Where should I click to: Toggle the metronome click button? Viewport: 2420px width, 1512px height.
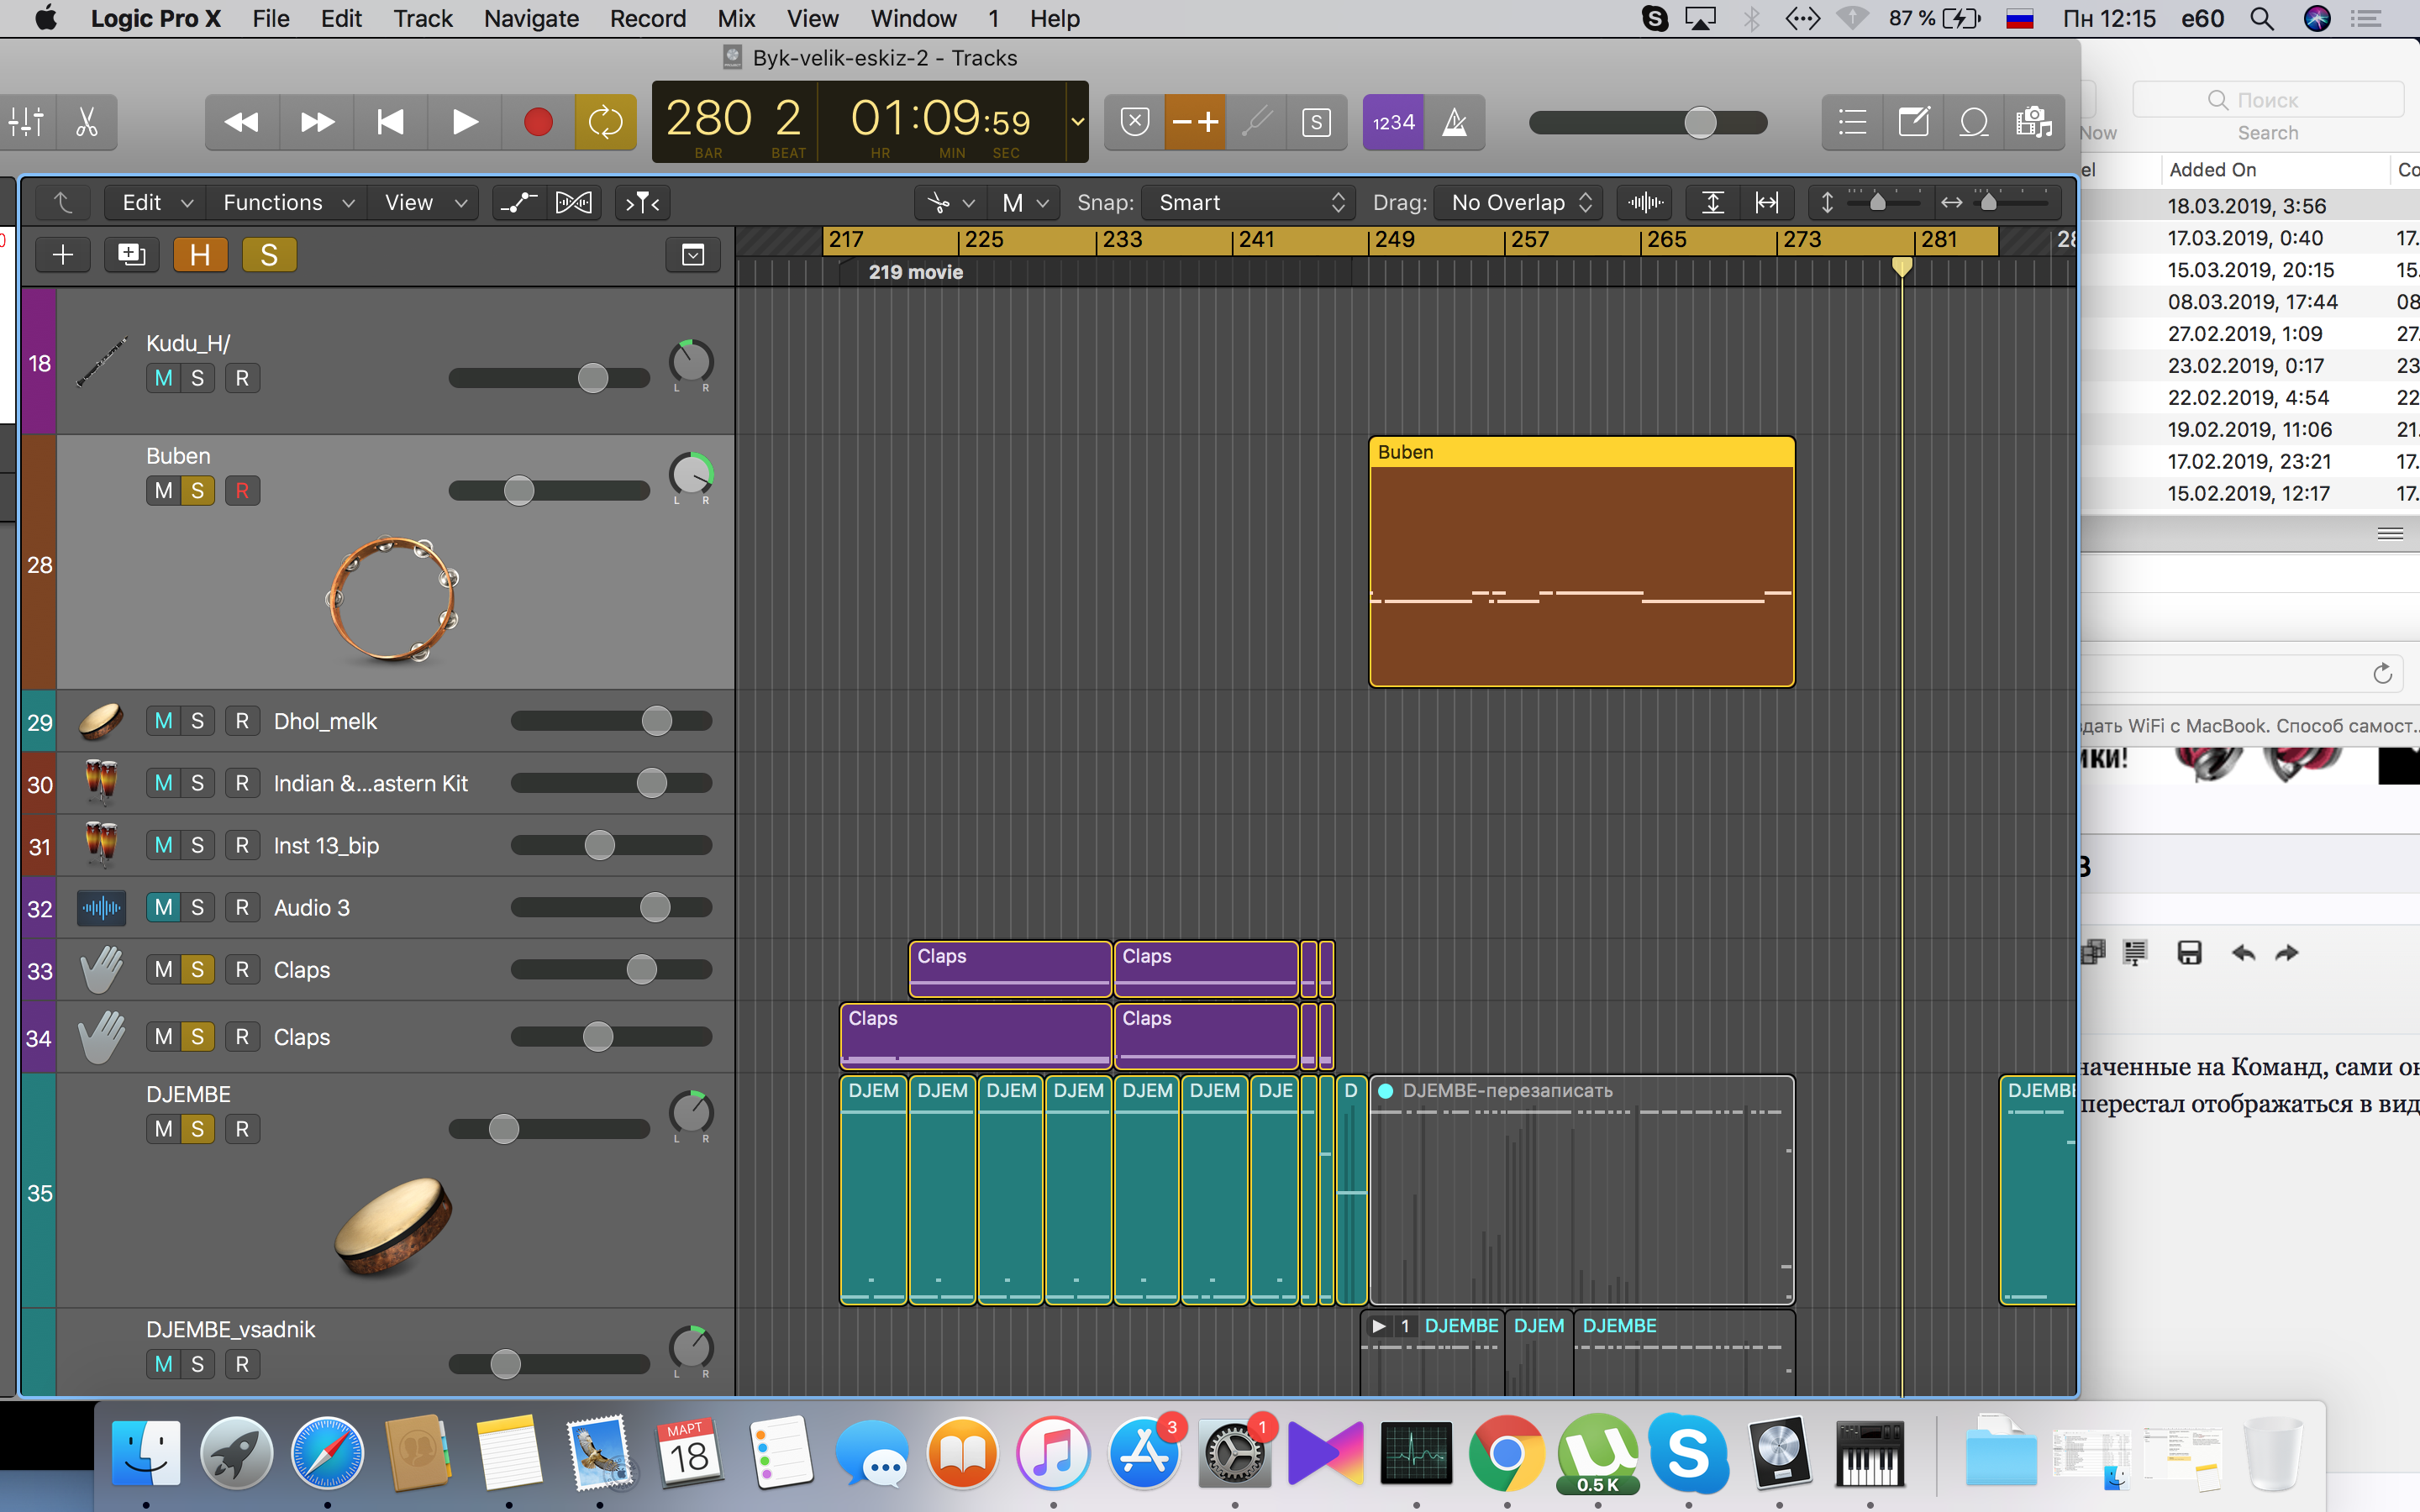pyautogui.click(x=1454, y=122)
